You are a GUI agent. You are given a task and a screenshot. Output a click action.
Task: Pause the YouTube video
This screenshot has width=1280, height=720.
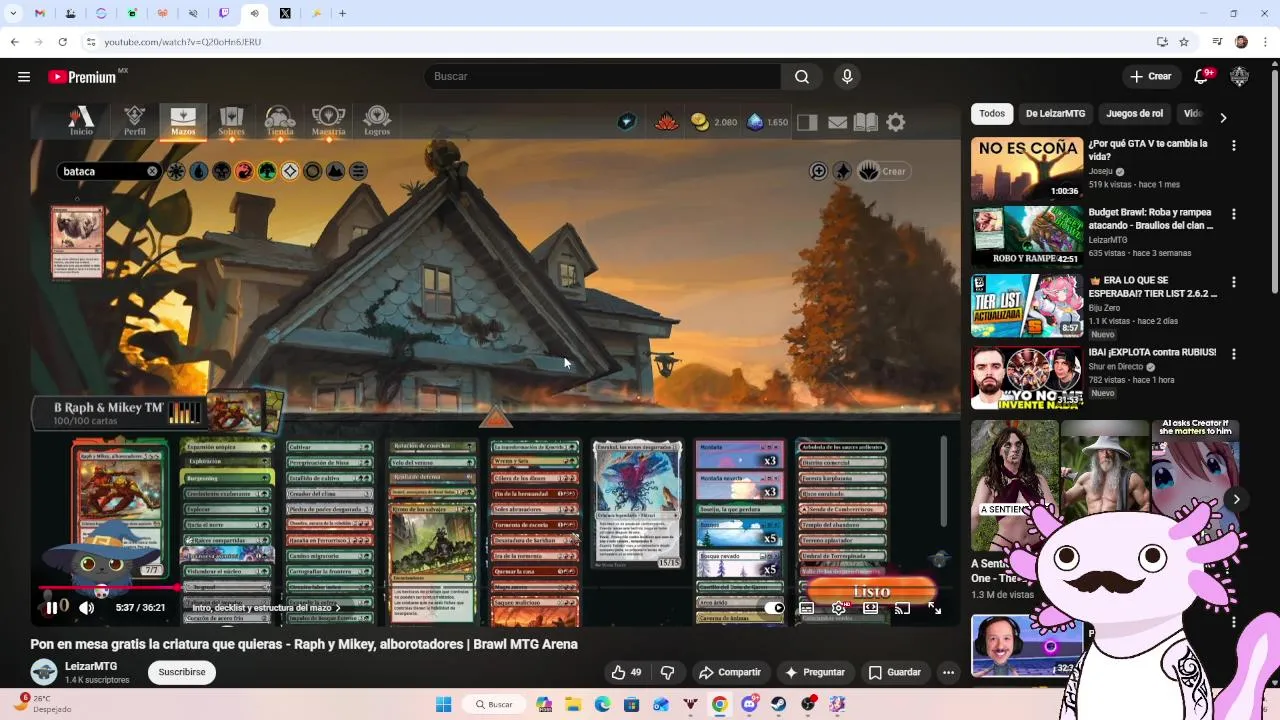[x=51, y=607]
